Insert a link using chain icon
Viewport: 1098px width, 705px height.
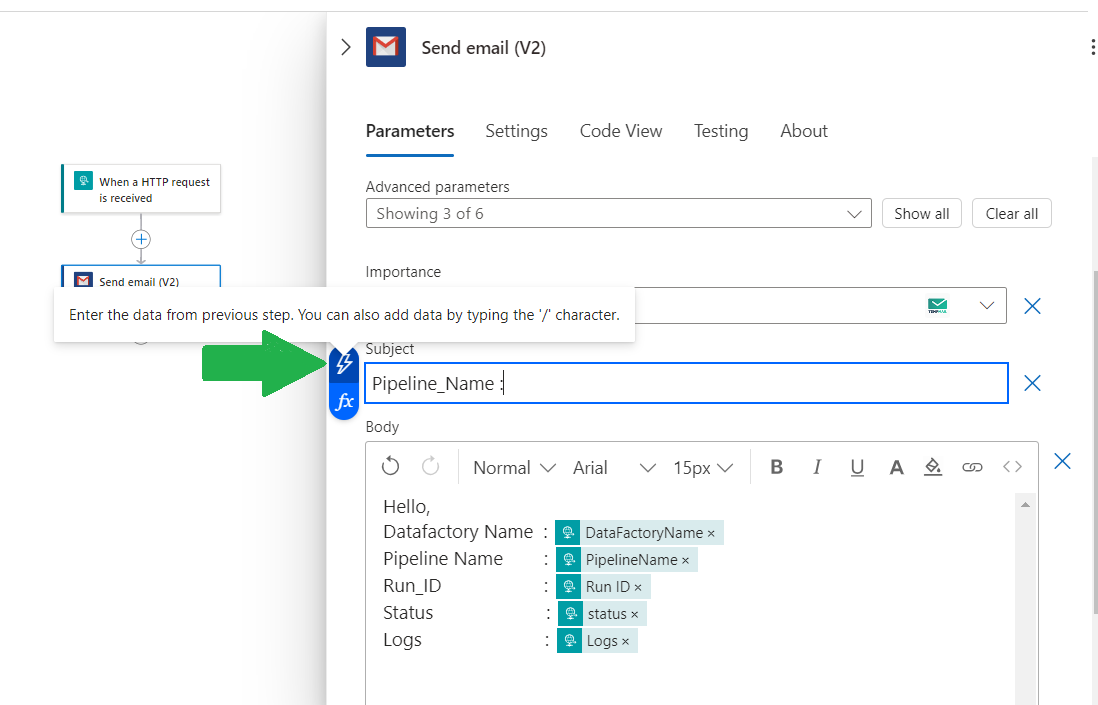pos(972,467)
